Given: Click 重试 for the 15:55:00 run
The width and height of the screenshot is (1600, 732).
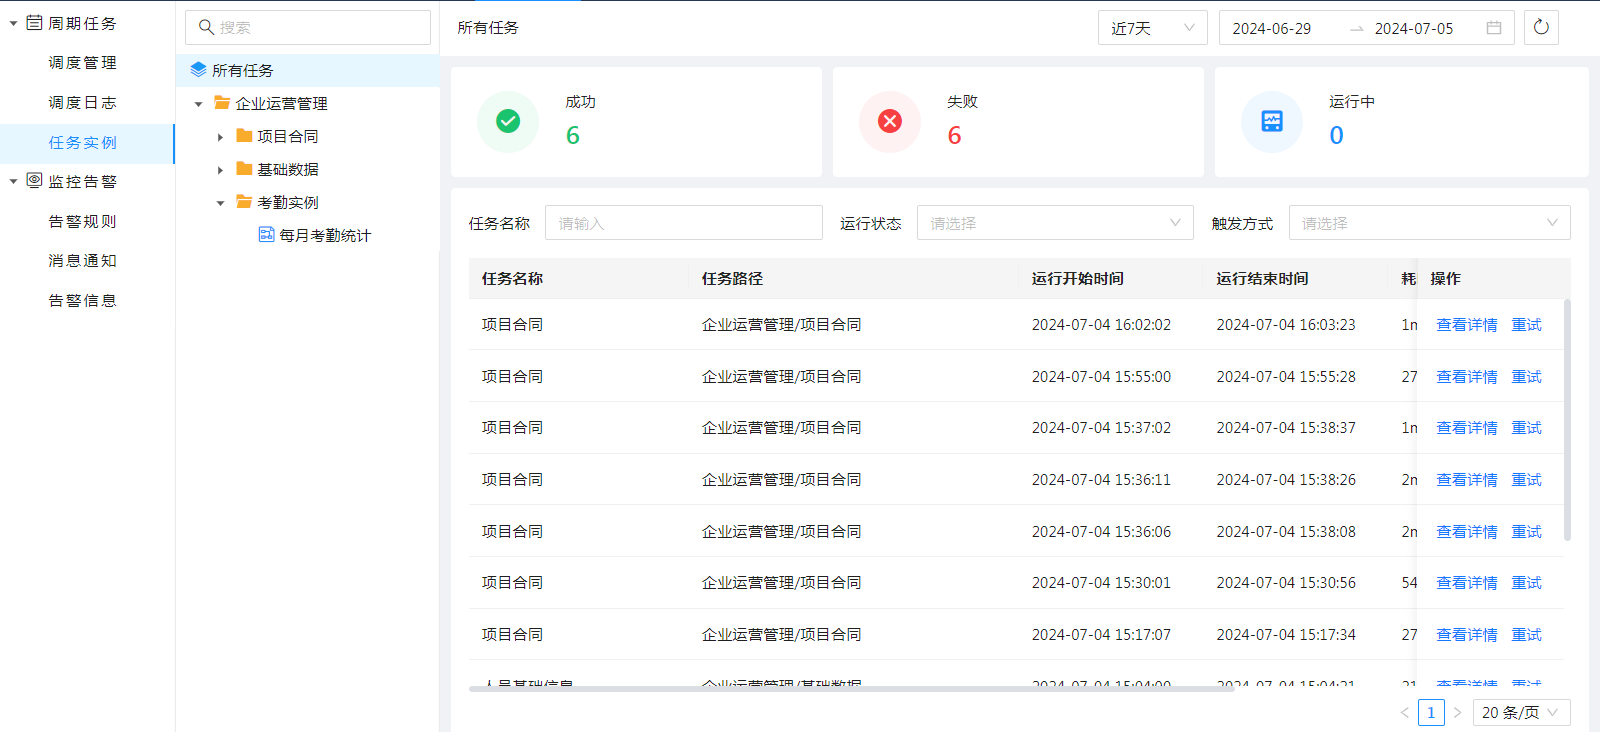Looking at the screenshot, I should [x=1526, y=377].
